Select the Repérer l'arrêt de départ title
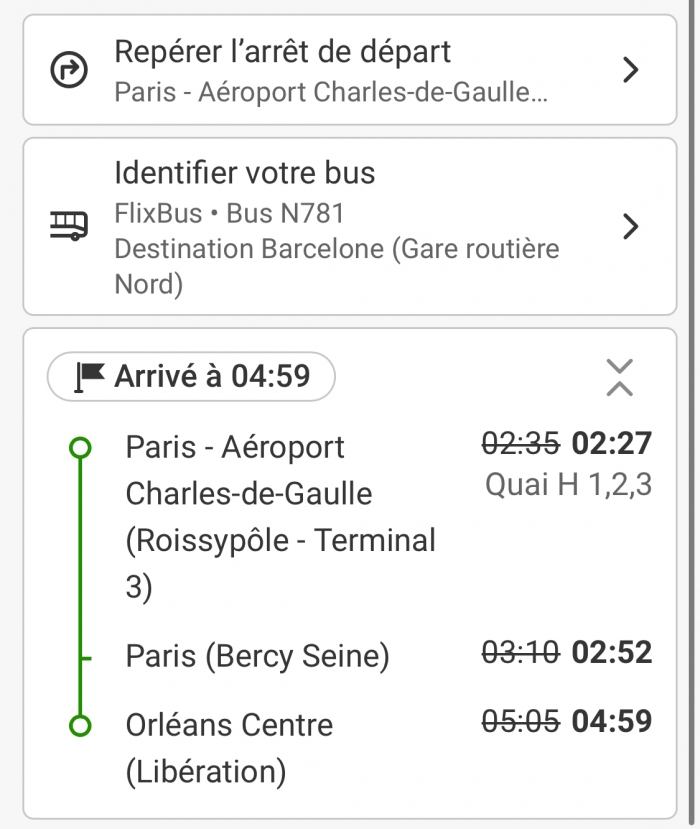700x829 pixels. coord(283,51)
